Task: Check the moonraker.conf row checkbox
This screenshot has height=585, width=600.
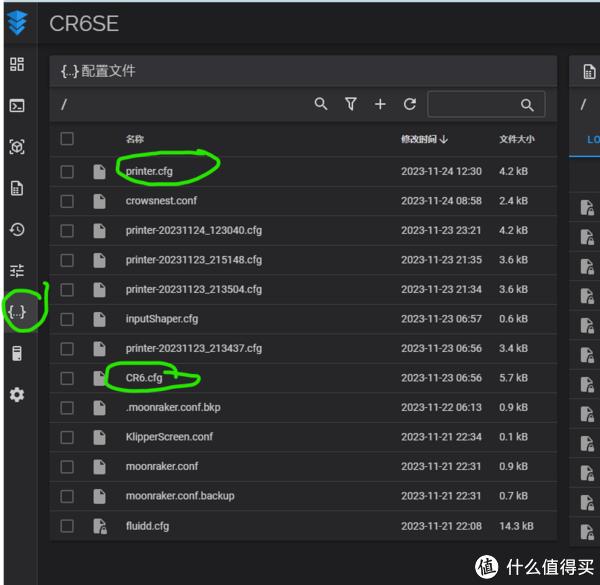Action: click(x=67, y=467)
